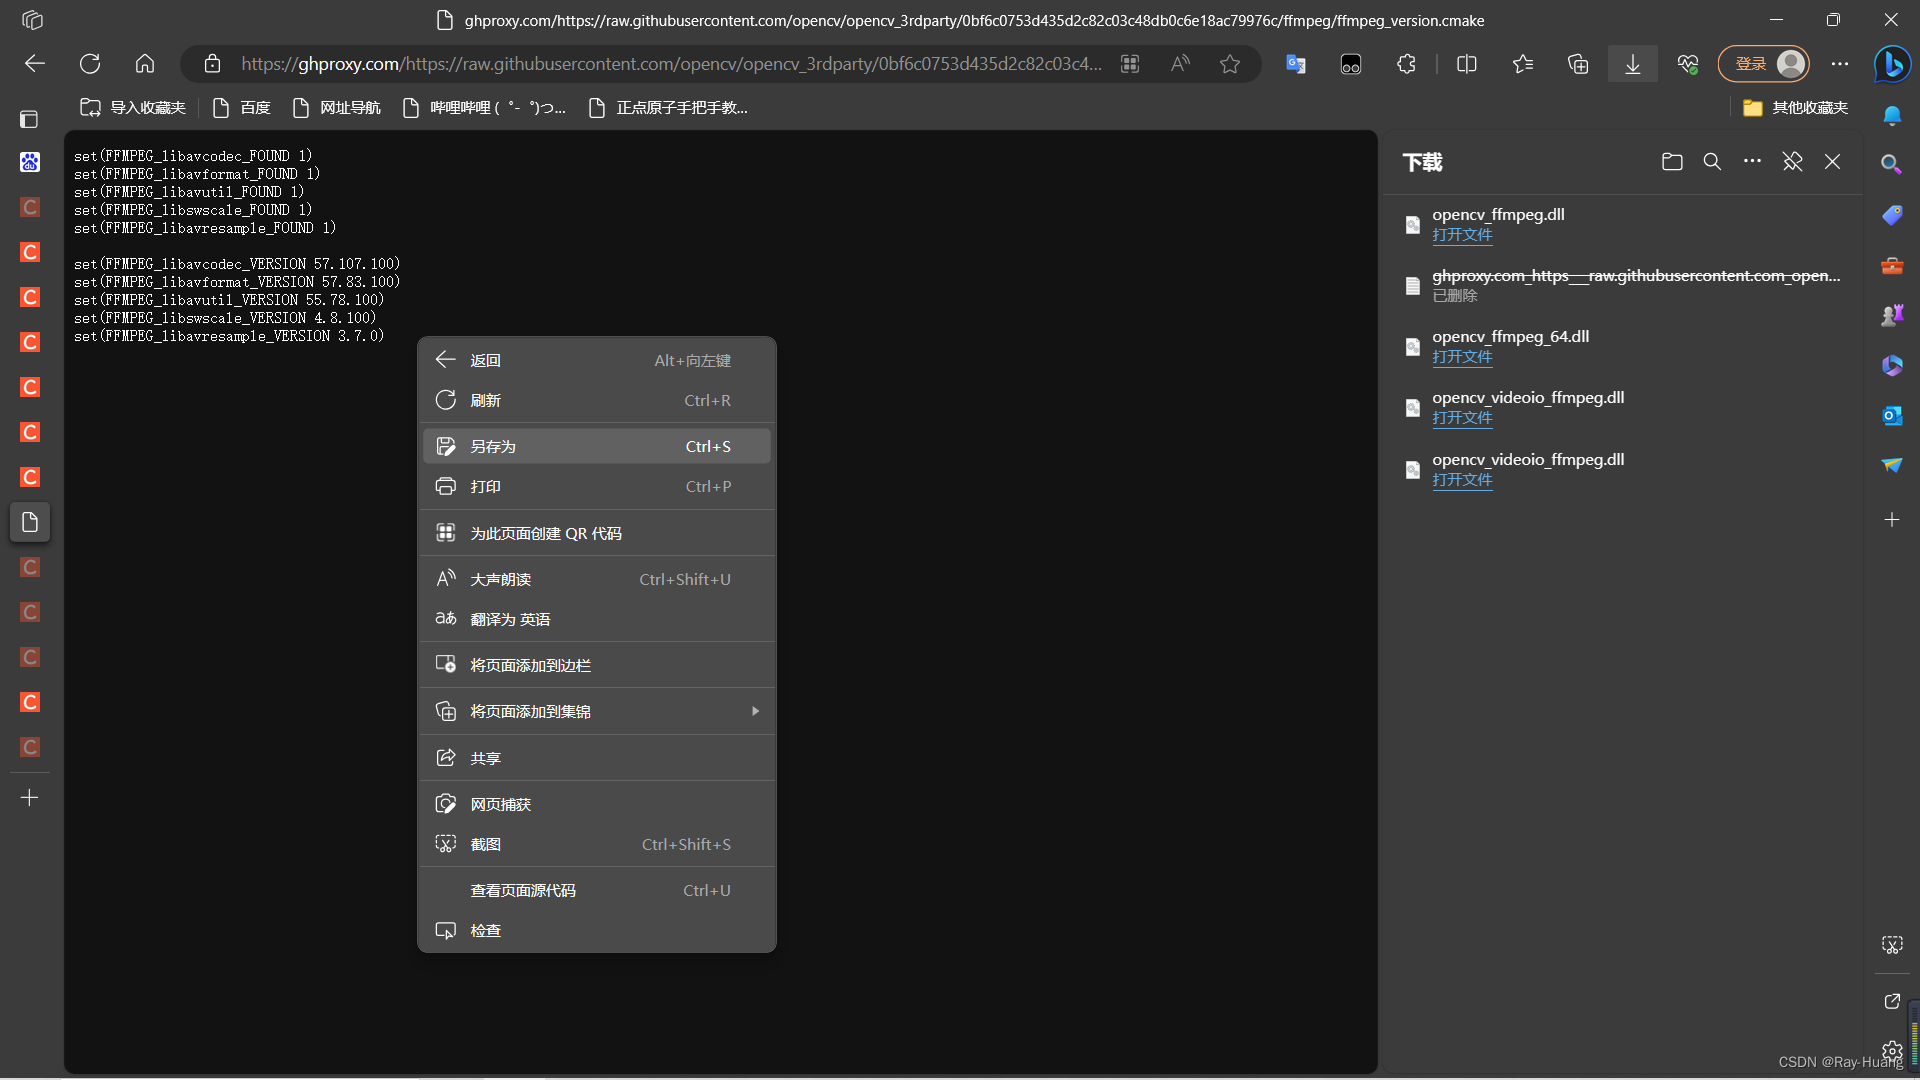Open the Bing Copilot sidebar icon
This screenshot has width=1920, height=1080.
(1892, 64)
